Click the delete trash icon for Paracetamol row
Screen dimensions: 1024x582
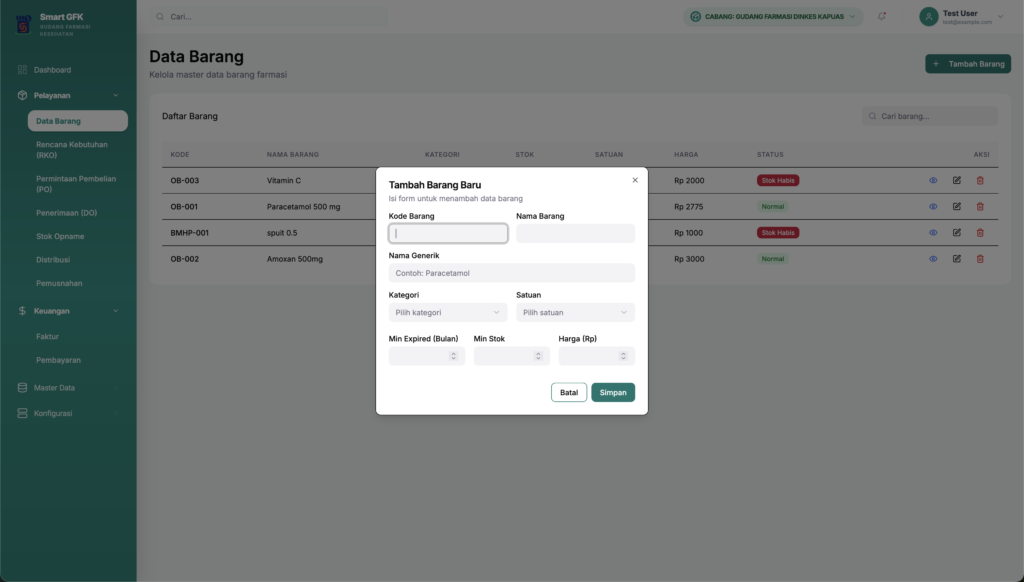click(980, 206)
